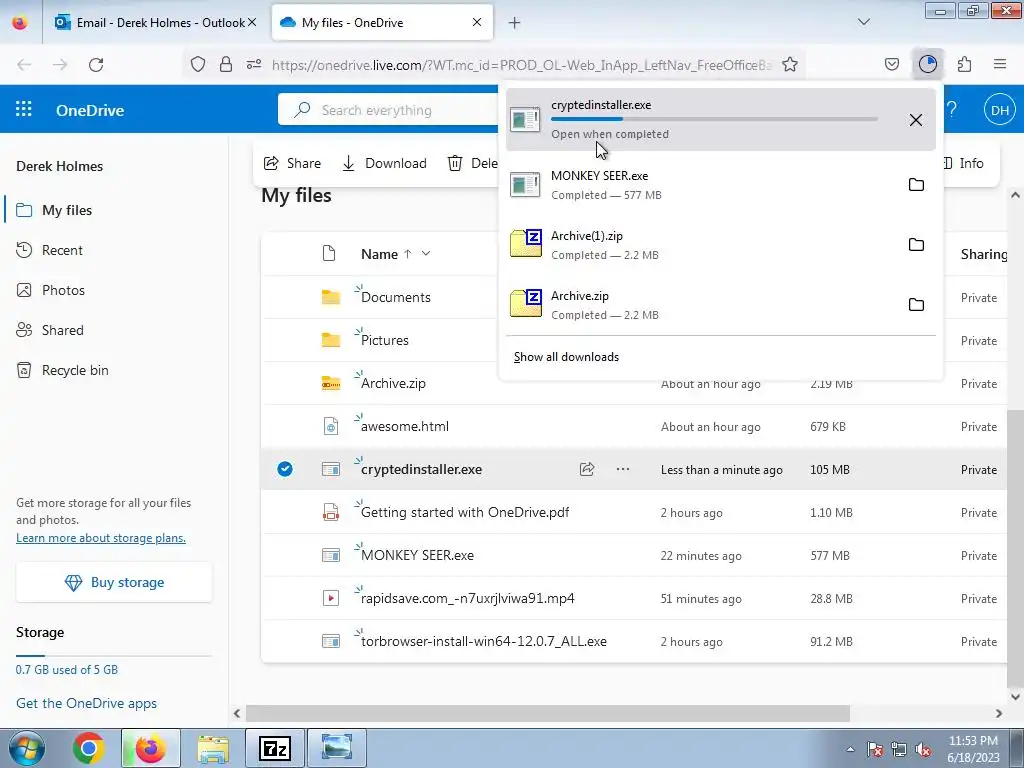Click the tracking protection shield icon

[x=198, y=65]
